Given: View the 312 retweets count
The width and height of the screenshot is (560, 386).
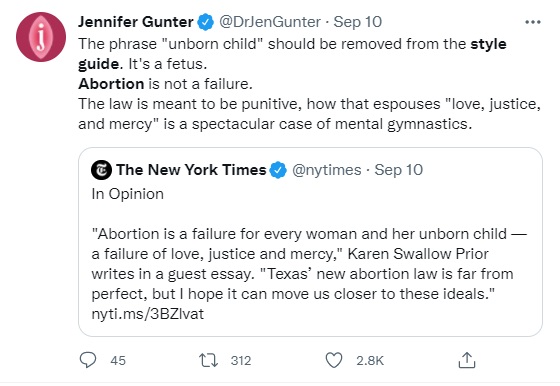Looking at the screenshot, I should pos(241,360).
